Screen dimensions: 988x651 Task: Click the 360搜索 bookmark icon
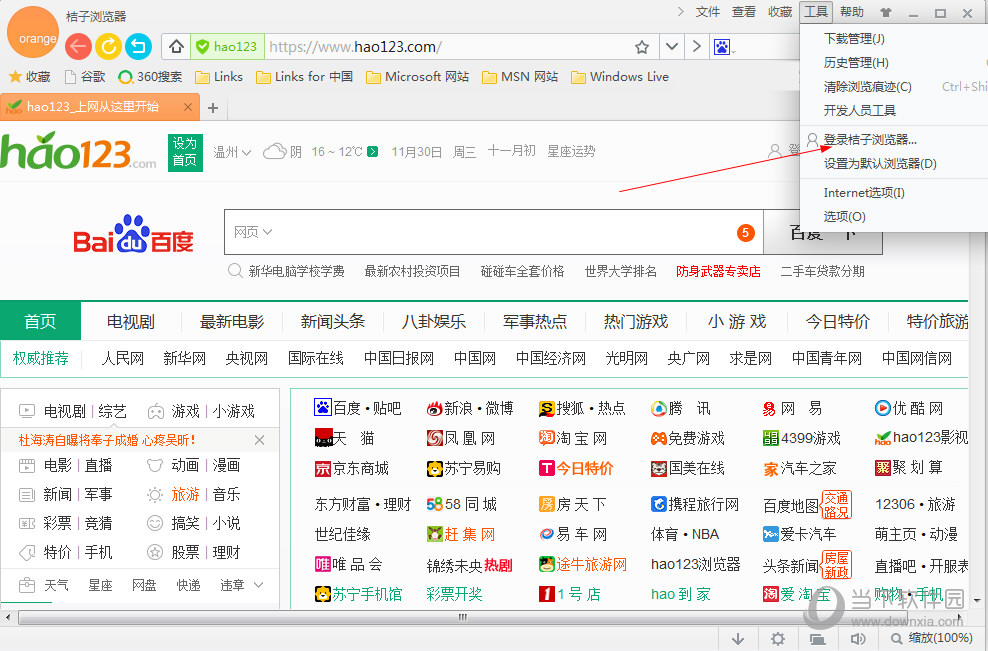click(127, 76)
